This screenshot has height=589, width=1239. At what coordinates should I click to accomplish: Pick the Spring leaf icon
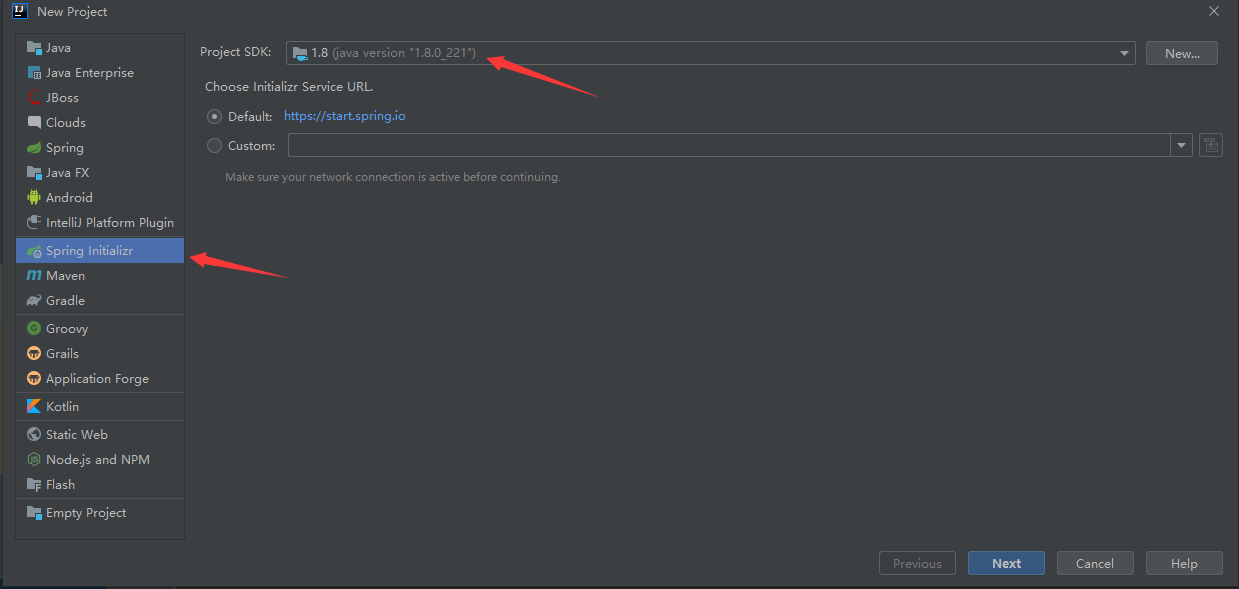[34, 148]
